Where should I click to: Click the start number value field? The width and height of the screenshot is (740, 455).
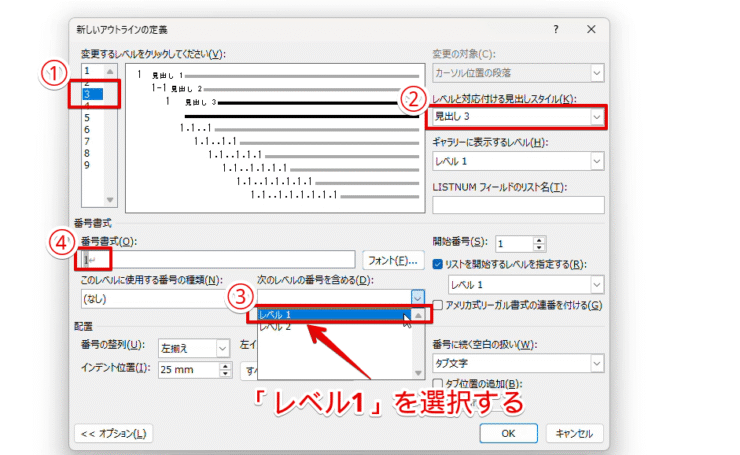pos(514,244)
